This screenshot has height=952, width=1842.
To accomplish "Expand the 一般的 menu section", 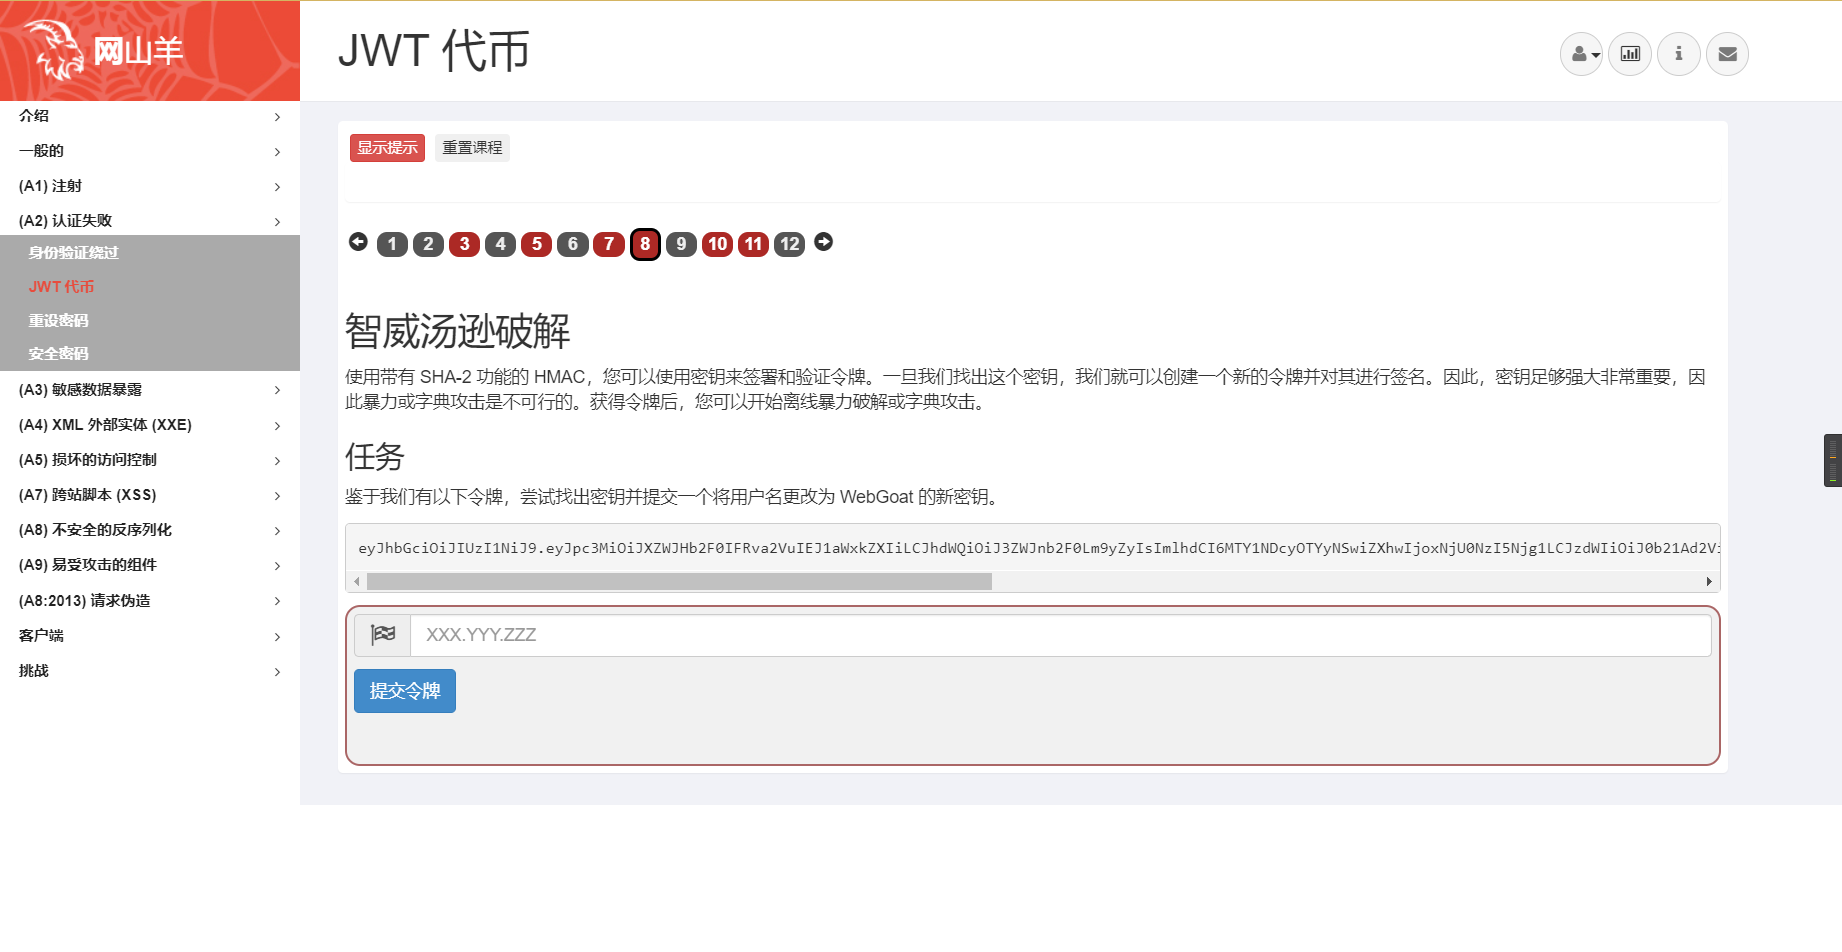I will coord(150,151).
